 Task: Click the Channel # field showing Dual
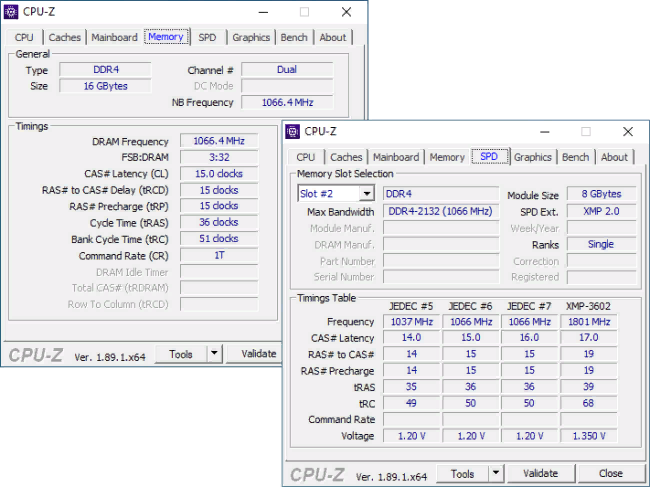coord(287,70)
